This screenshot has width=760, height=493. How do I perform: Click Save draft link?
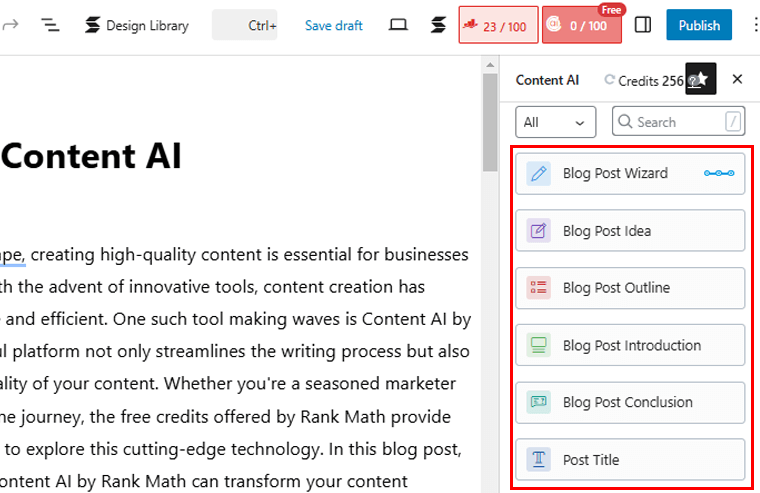pyautogui.click(x=333, y=25)
